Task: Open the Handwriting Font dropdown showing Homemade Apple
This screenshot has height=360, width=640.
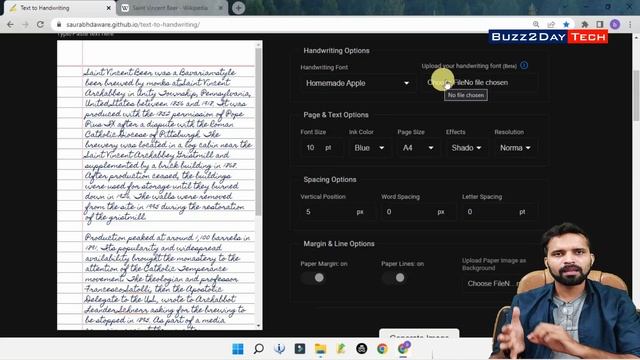Action: [357, 83]
